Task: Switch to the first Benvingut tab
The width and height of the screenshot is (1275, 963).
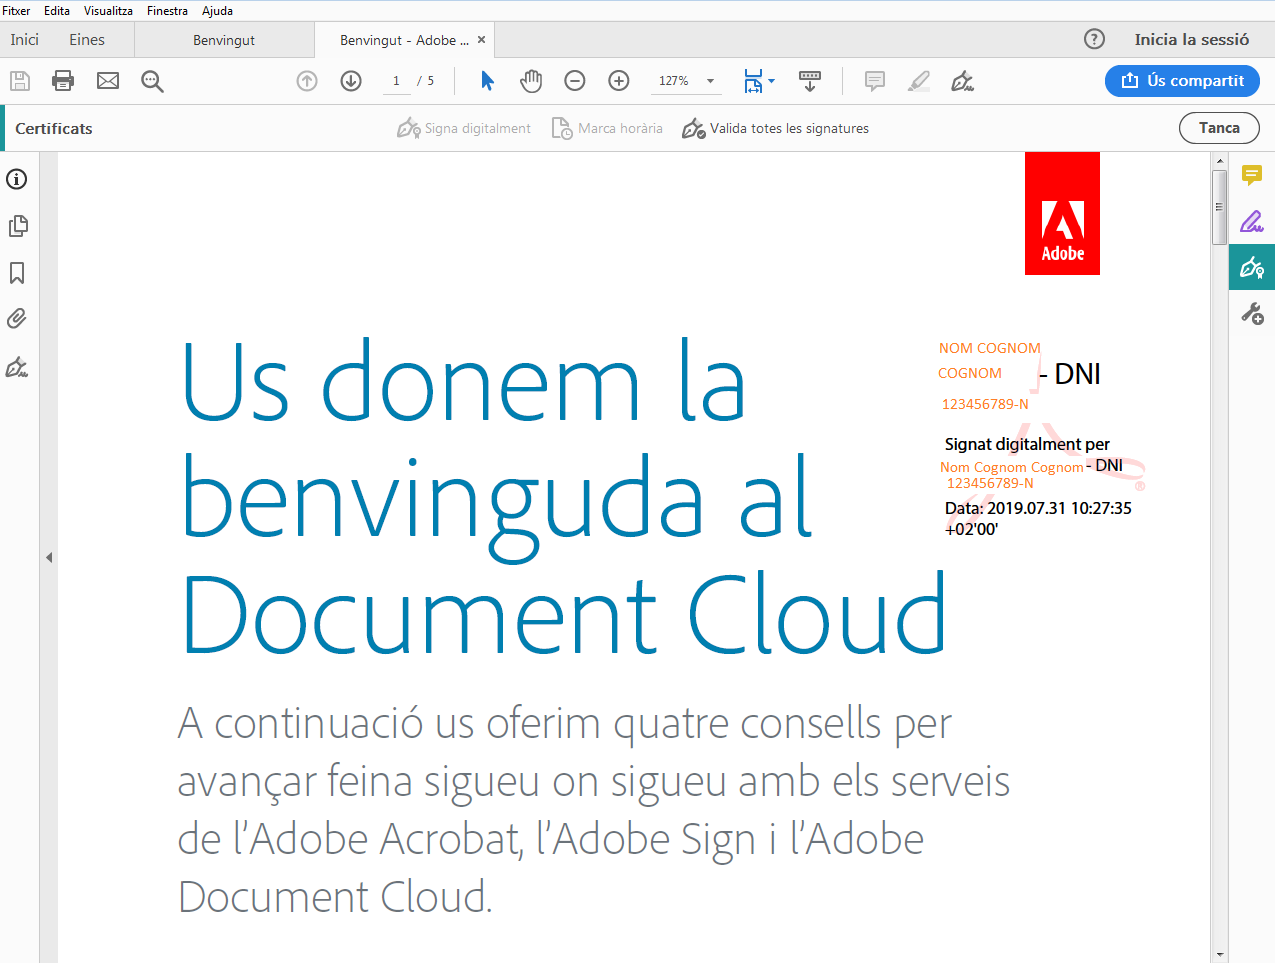Action: click(x=224, y=40)
